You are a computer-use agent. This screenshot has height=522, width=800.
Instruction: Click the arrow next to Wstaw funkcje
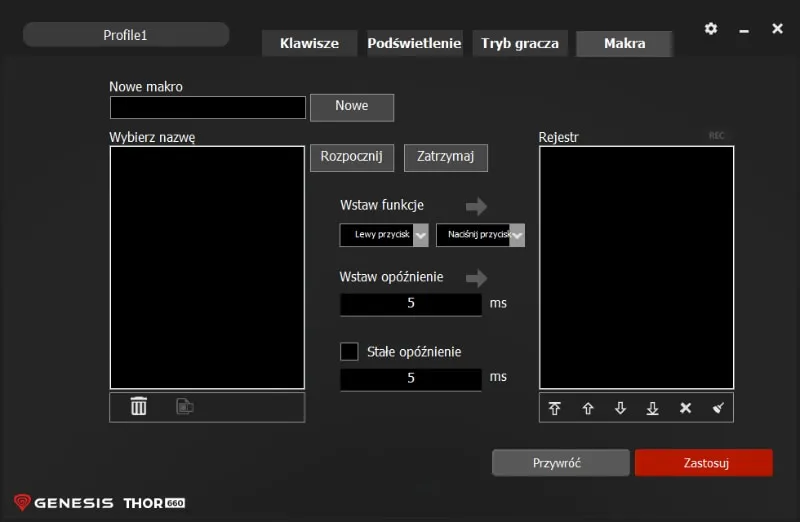point(476,206)
